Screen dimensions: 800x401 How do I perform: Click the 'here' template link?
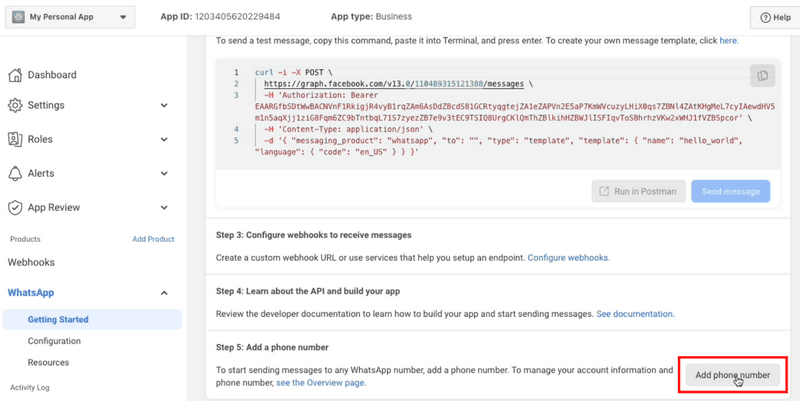728,41
